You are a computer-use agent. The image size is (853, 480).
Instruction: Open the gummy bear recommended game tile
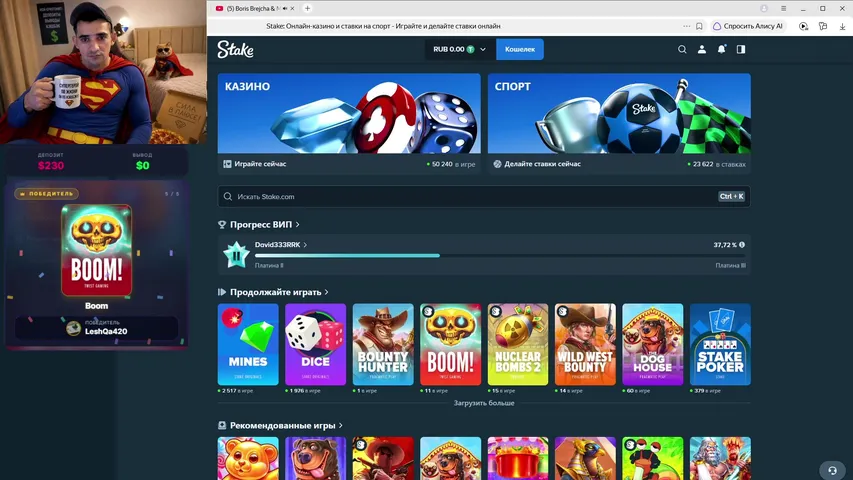248,458
